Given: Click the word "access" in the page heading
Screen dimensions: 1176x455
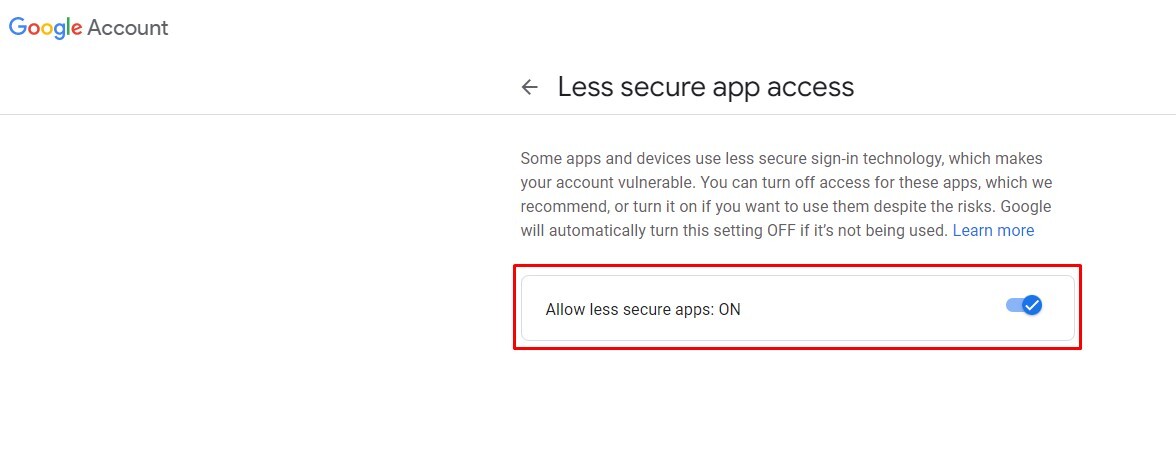Looking at the screenshot, I should click(x=810, y=87).
